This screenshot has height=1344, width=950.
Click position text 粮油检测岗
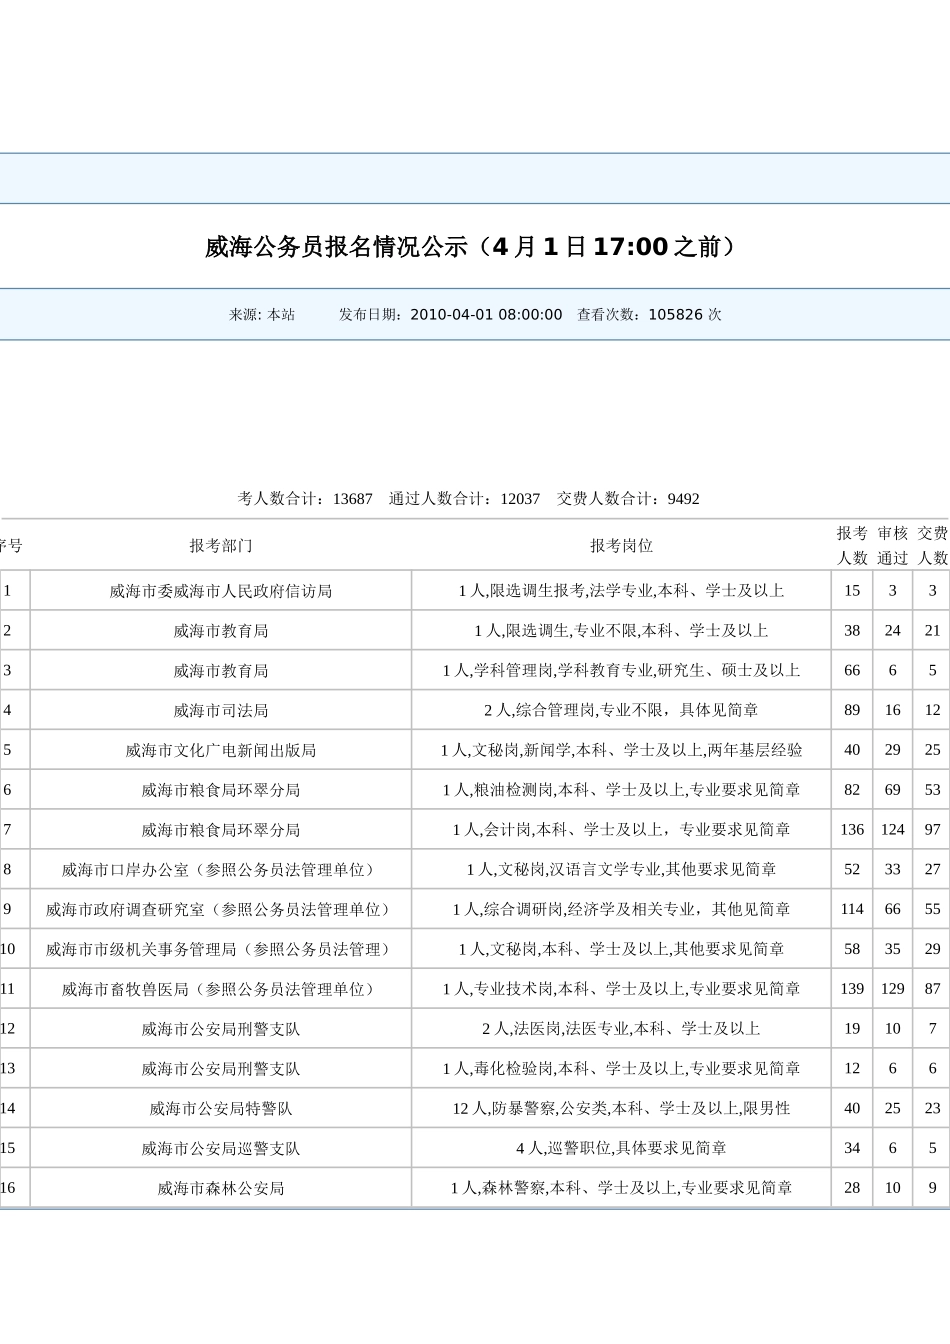point(514,790)
